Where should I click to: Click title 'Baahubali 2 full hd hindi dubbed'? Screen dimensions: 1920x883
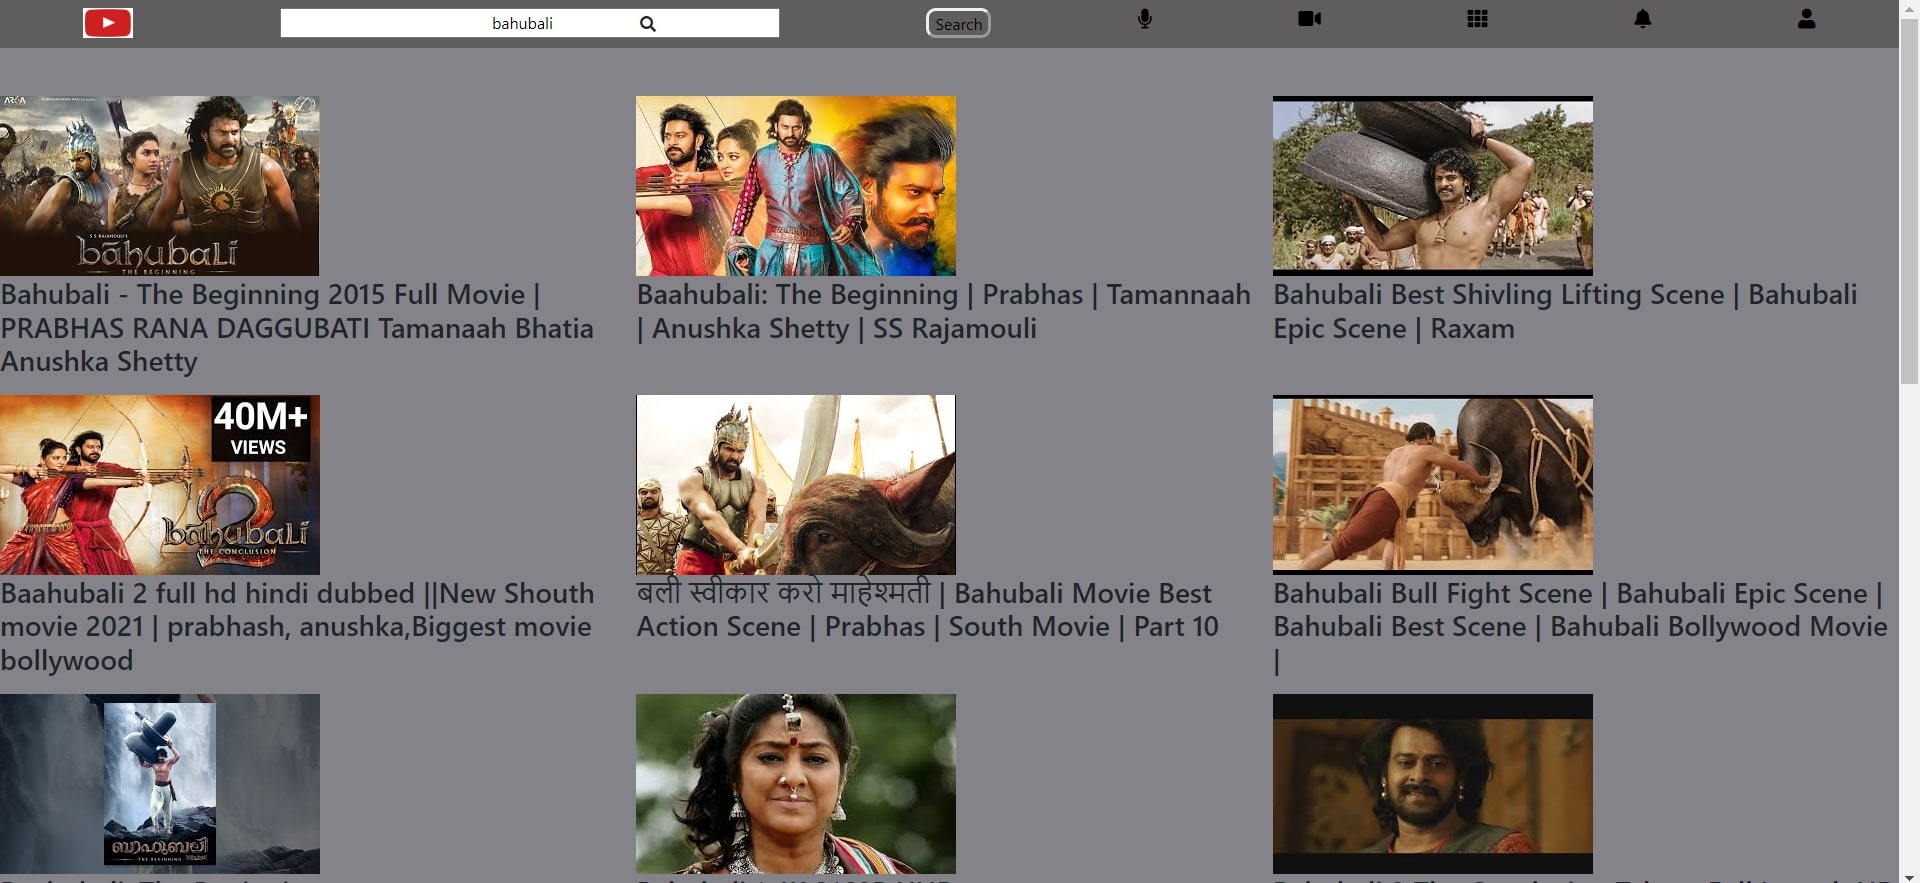click(x=297, y=627)
